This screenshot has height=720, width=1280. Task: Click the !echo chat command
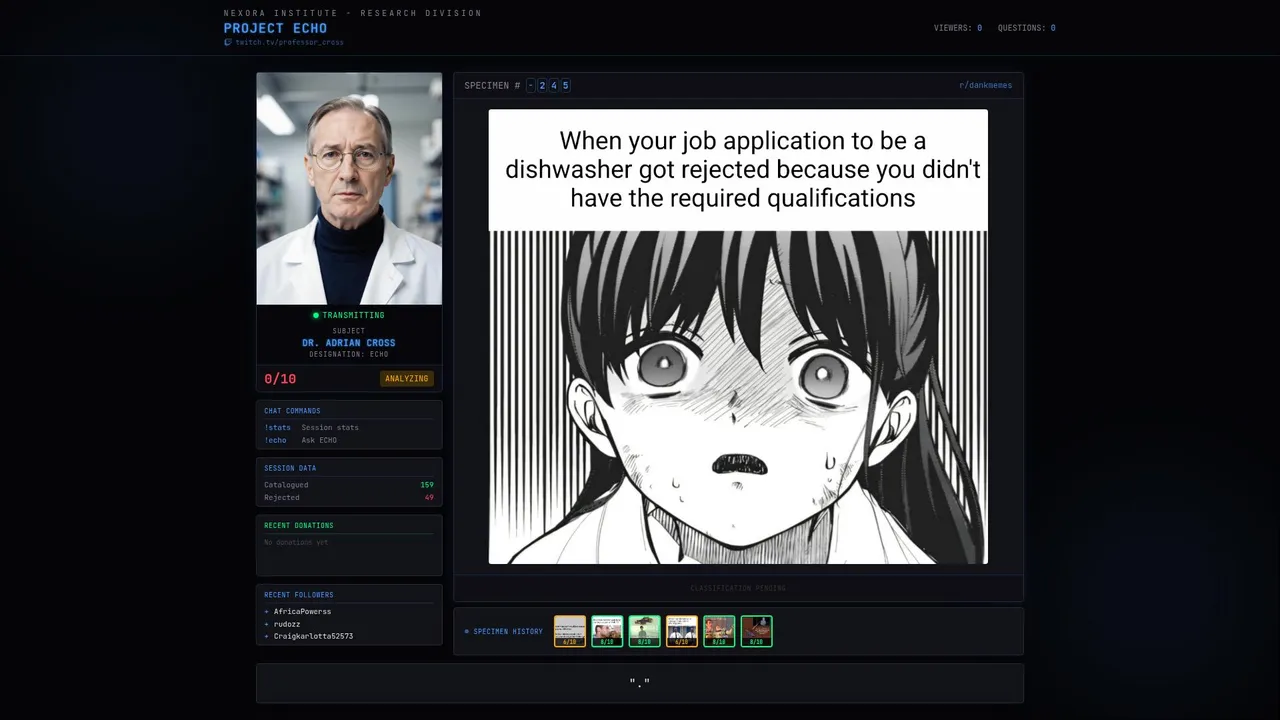[275, 440]
